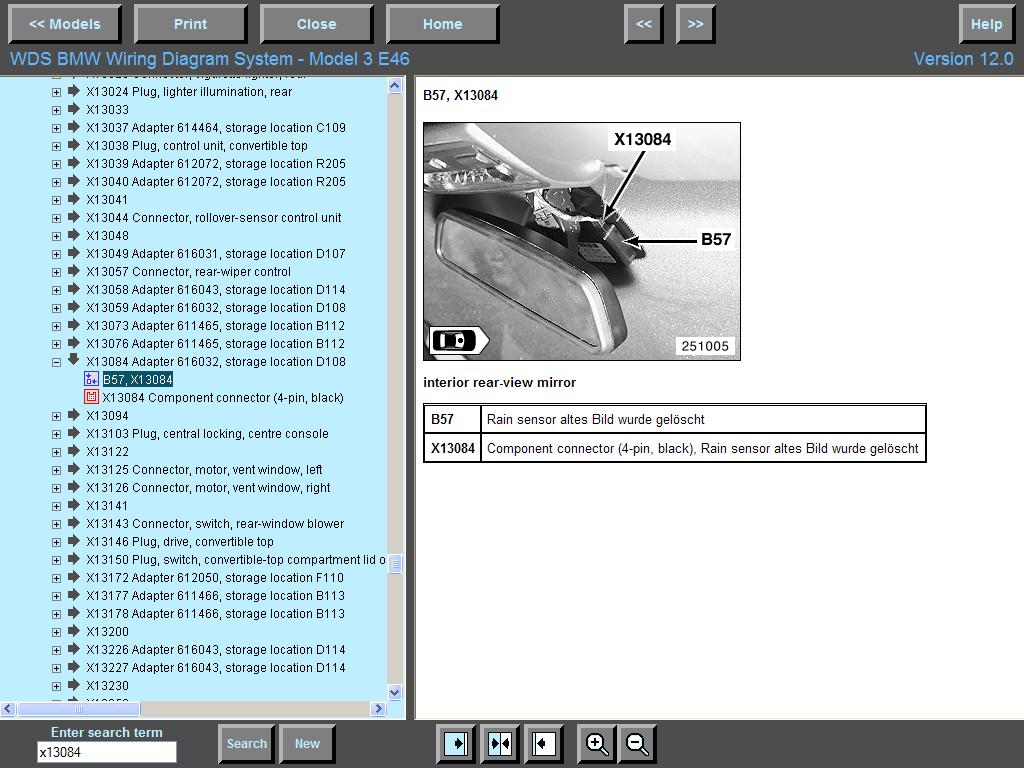1024x768 pixels.
Task: Click the left-arrow-to-bar pane layout icon
Action: pyautogui.click(x=543, y=744)
